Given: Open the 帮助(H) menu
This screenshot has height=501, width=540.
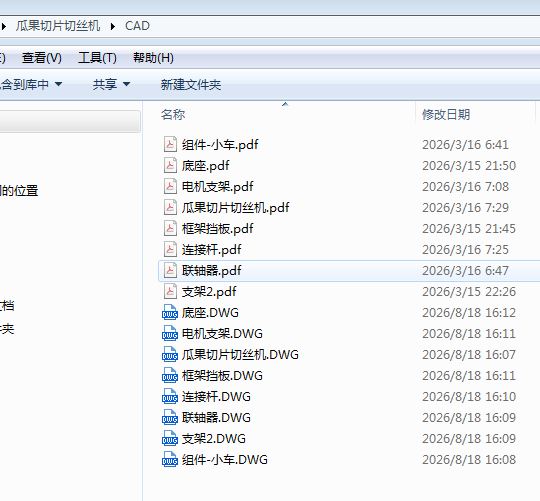Looking at the screenshot, I should click(153, 58).
